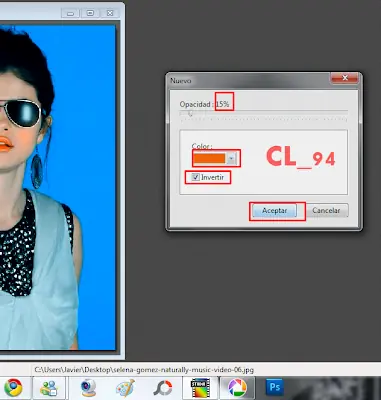The width and height of the screenshot is (381, 400).
Task: Minimize the image window
Action: click(70, 13)
